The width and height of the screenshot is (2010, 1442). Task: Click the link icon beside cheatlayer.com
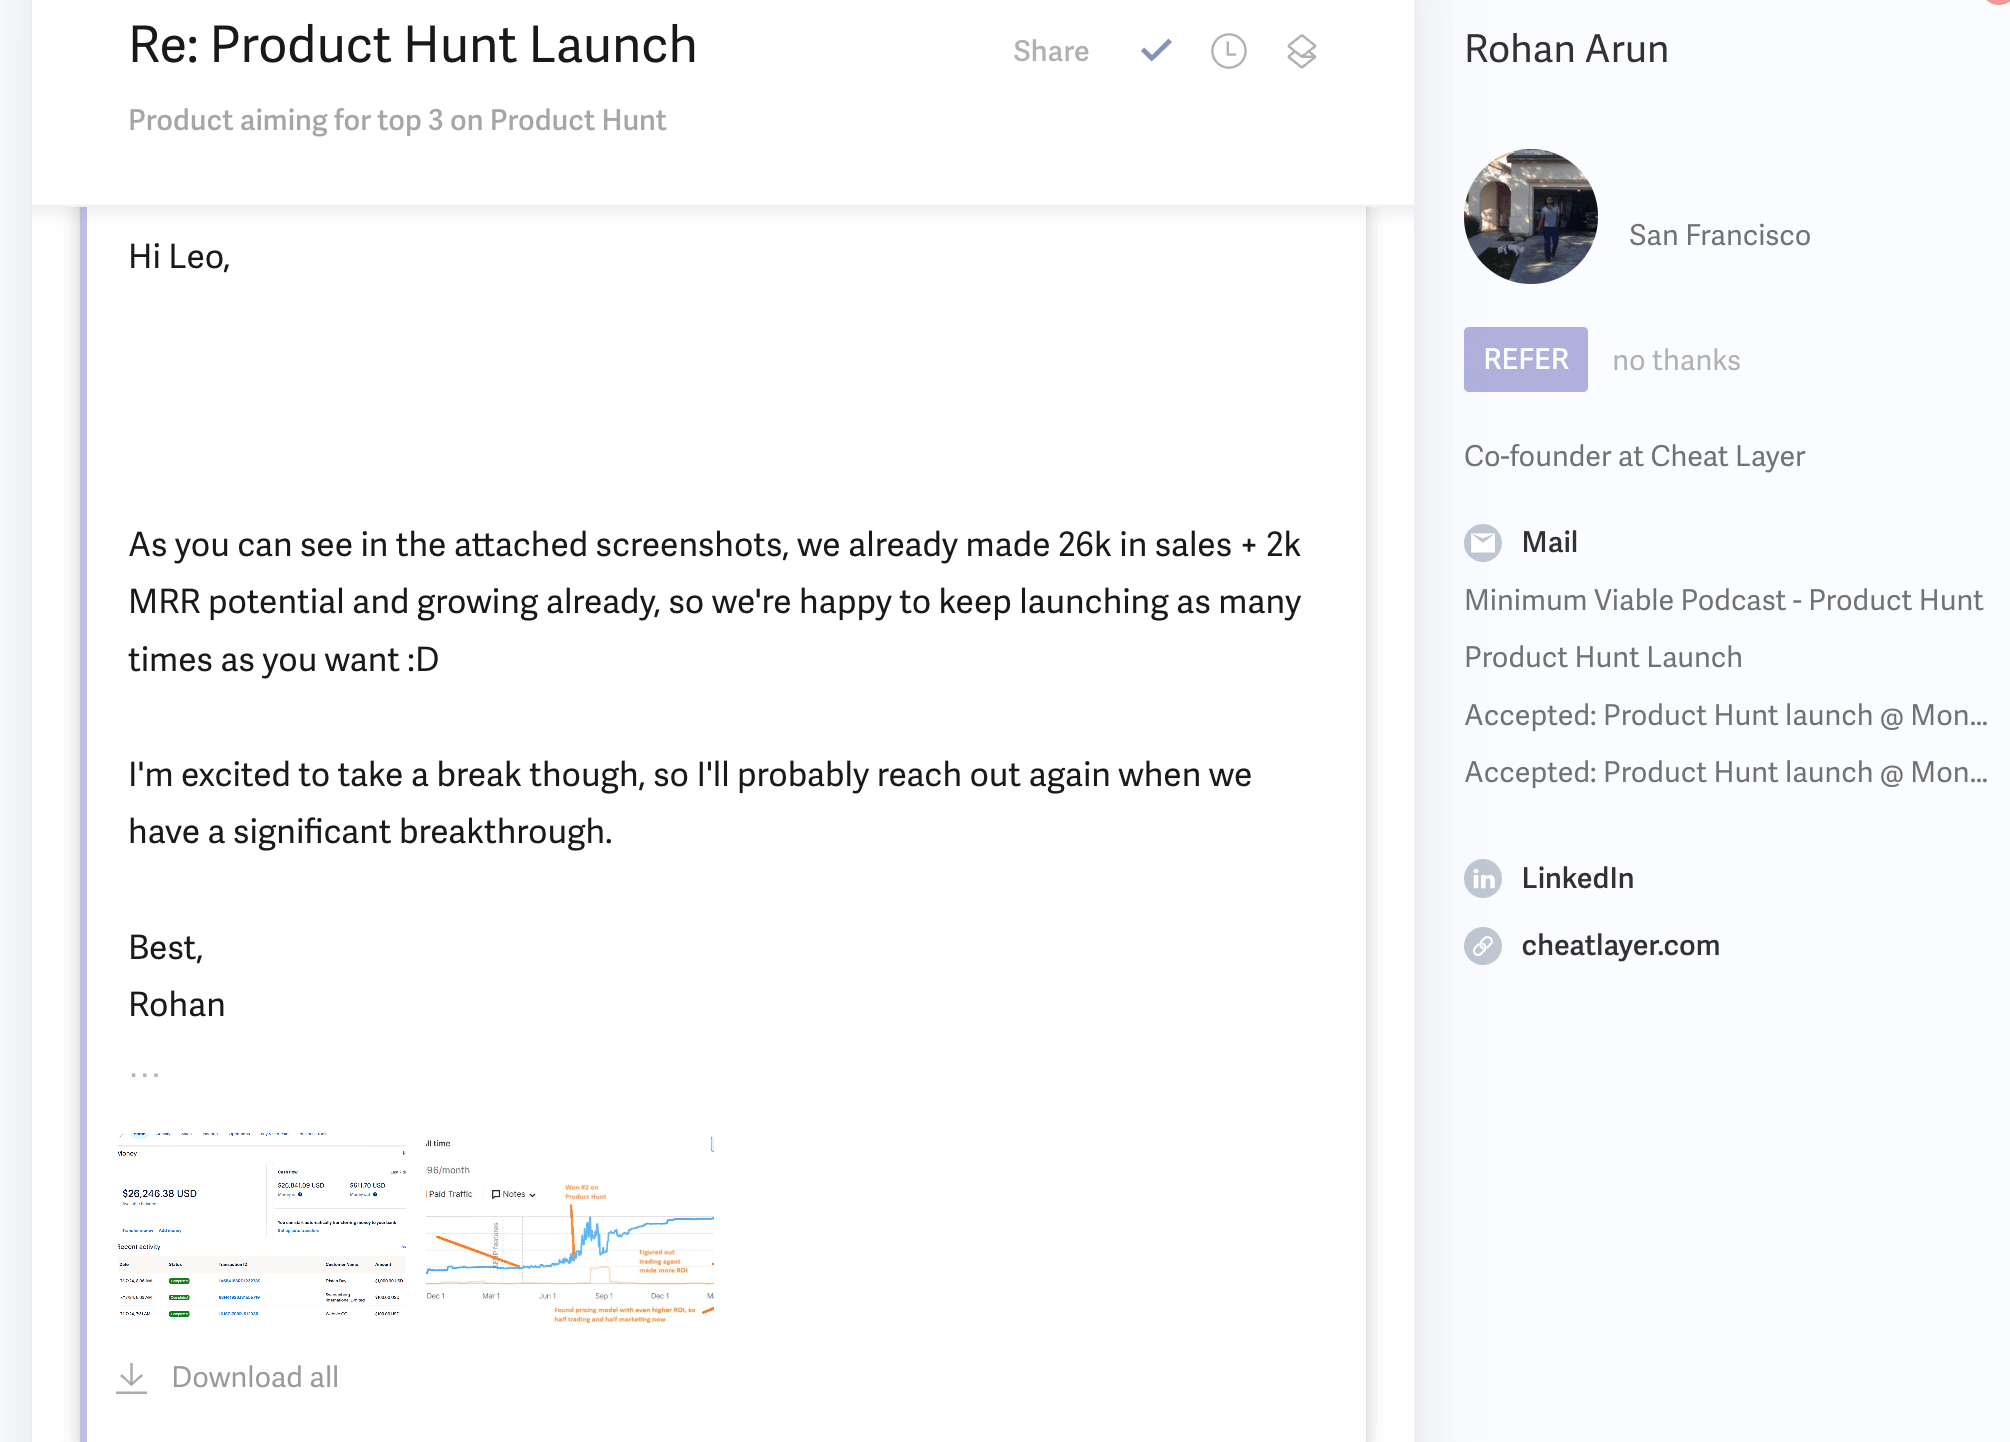pyautogui.click(x=1482, y=945)
